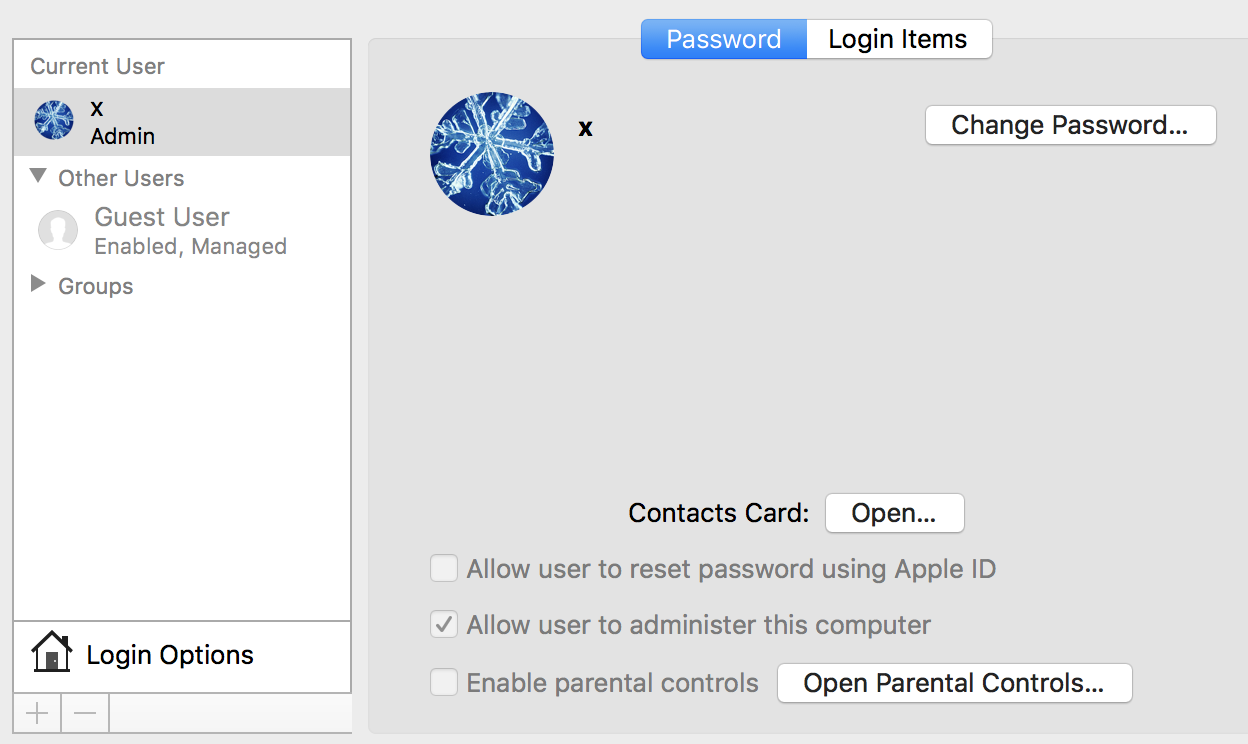Click Open Parental Controls button
Image resolution: width=1248 pixels, height=744 pixels.
point(953,683)
